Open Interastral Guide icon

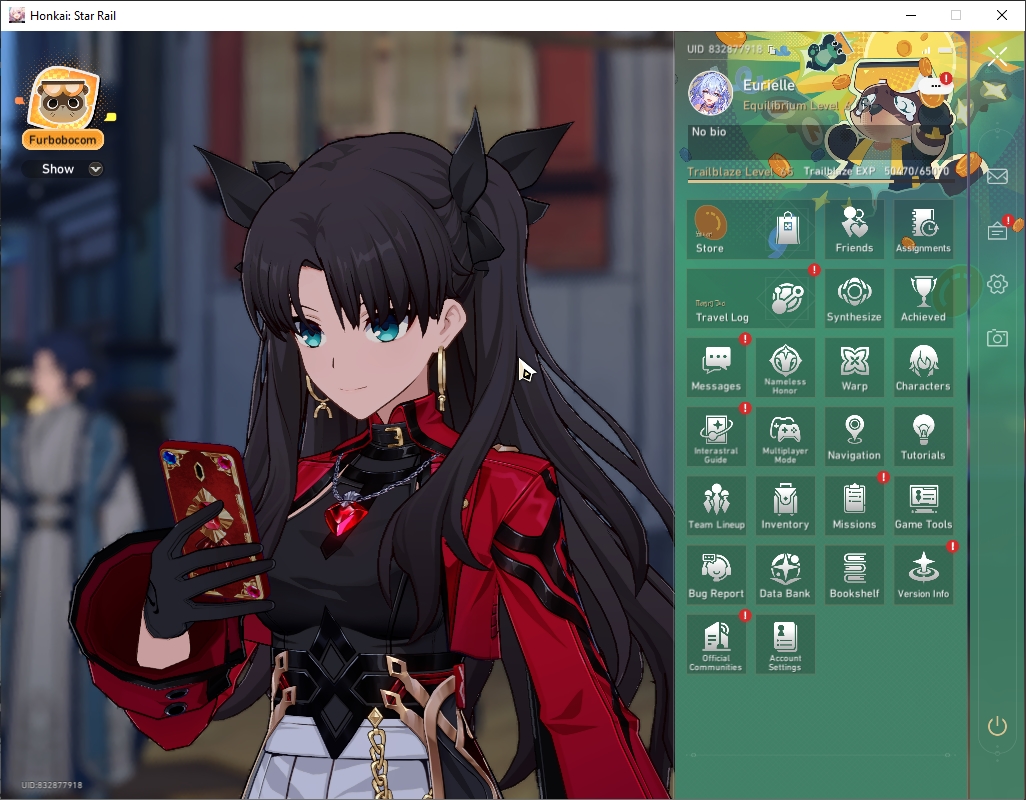coord(716,436)
